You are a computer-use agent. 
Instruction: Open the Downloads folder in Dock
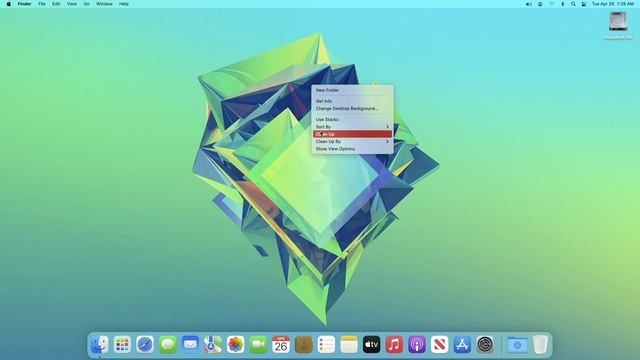(517, 344)
